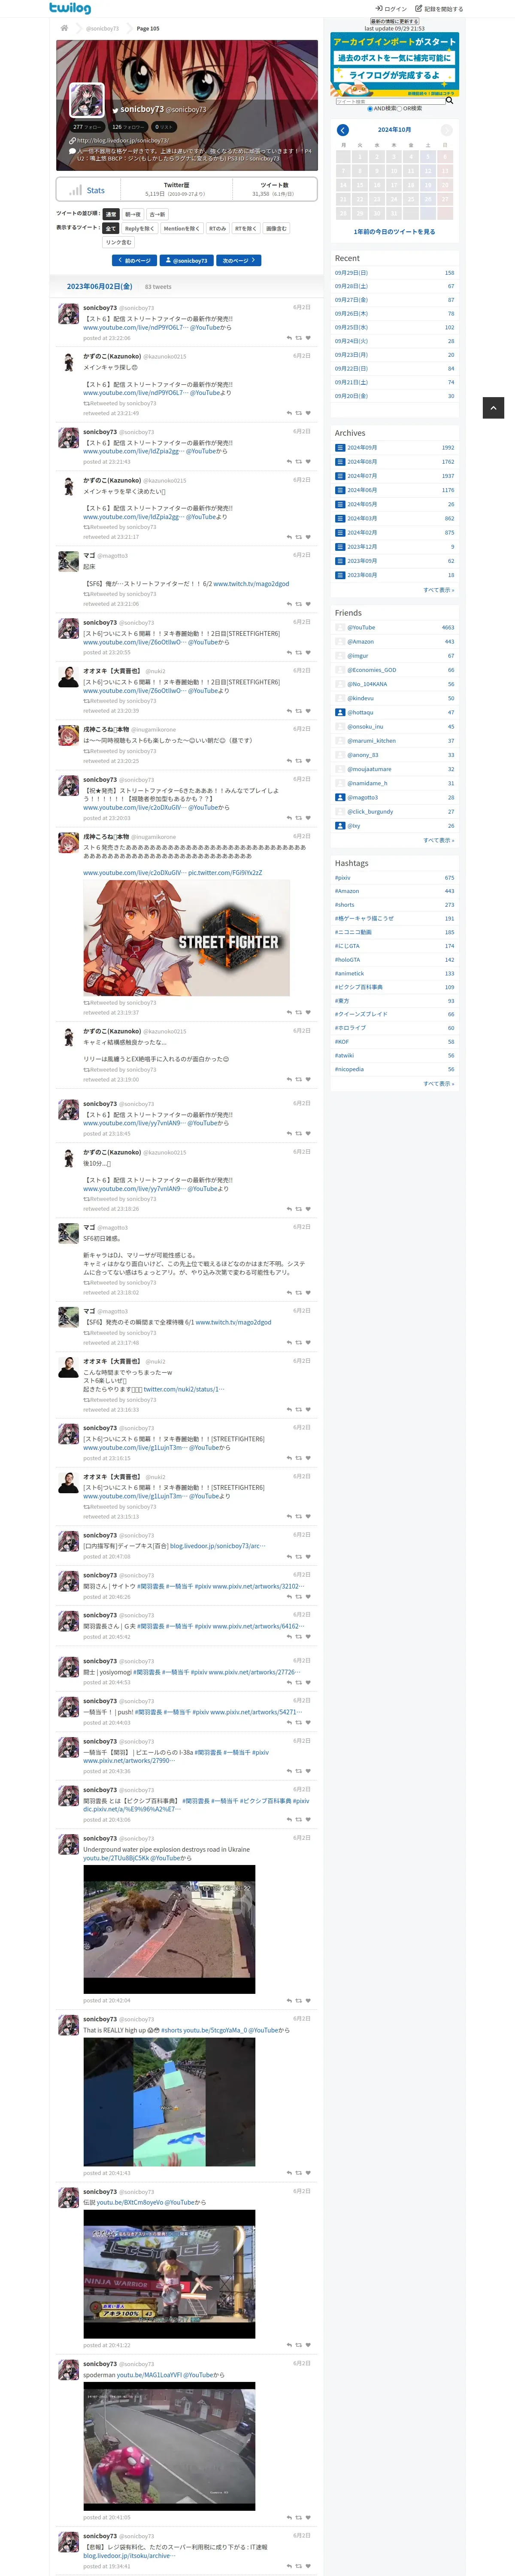Expand Hashtags すべて表示 link

pyautogui.click(x=438, y=1084)
